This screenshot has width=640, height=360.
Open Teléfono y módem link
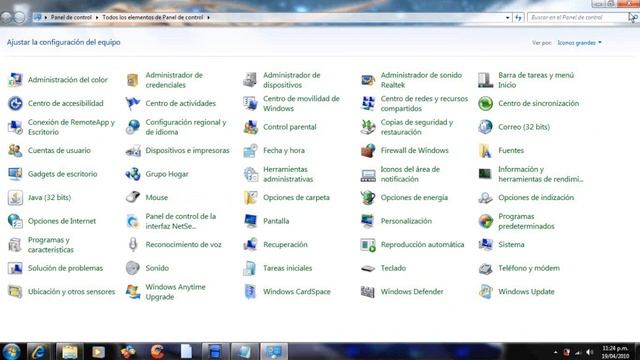click(x=529, y=268)
